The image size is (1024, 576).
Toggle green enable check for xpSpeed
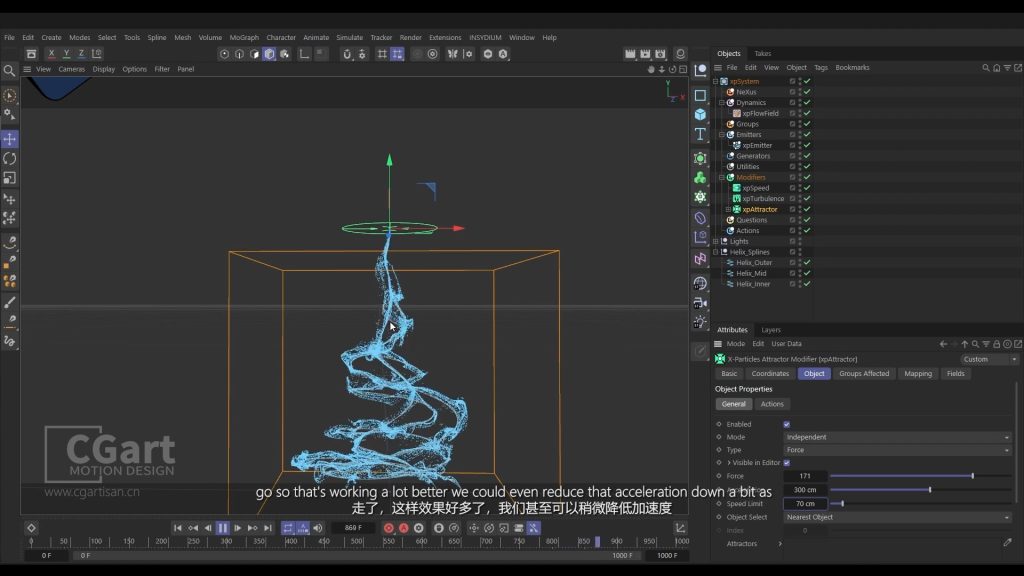tap(807, 188)
